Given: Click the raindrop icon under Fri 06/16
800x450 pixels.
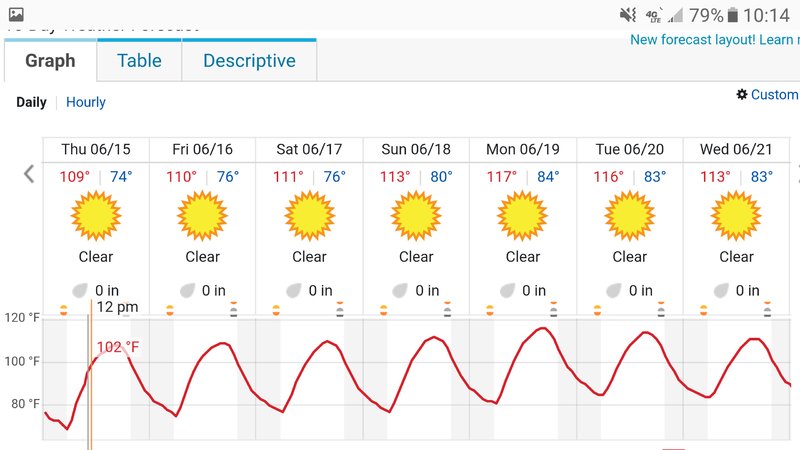Looking at the screenshot, I should (187, 291).
